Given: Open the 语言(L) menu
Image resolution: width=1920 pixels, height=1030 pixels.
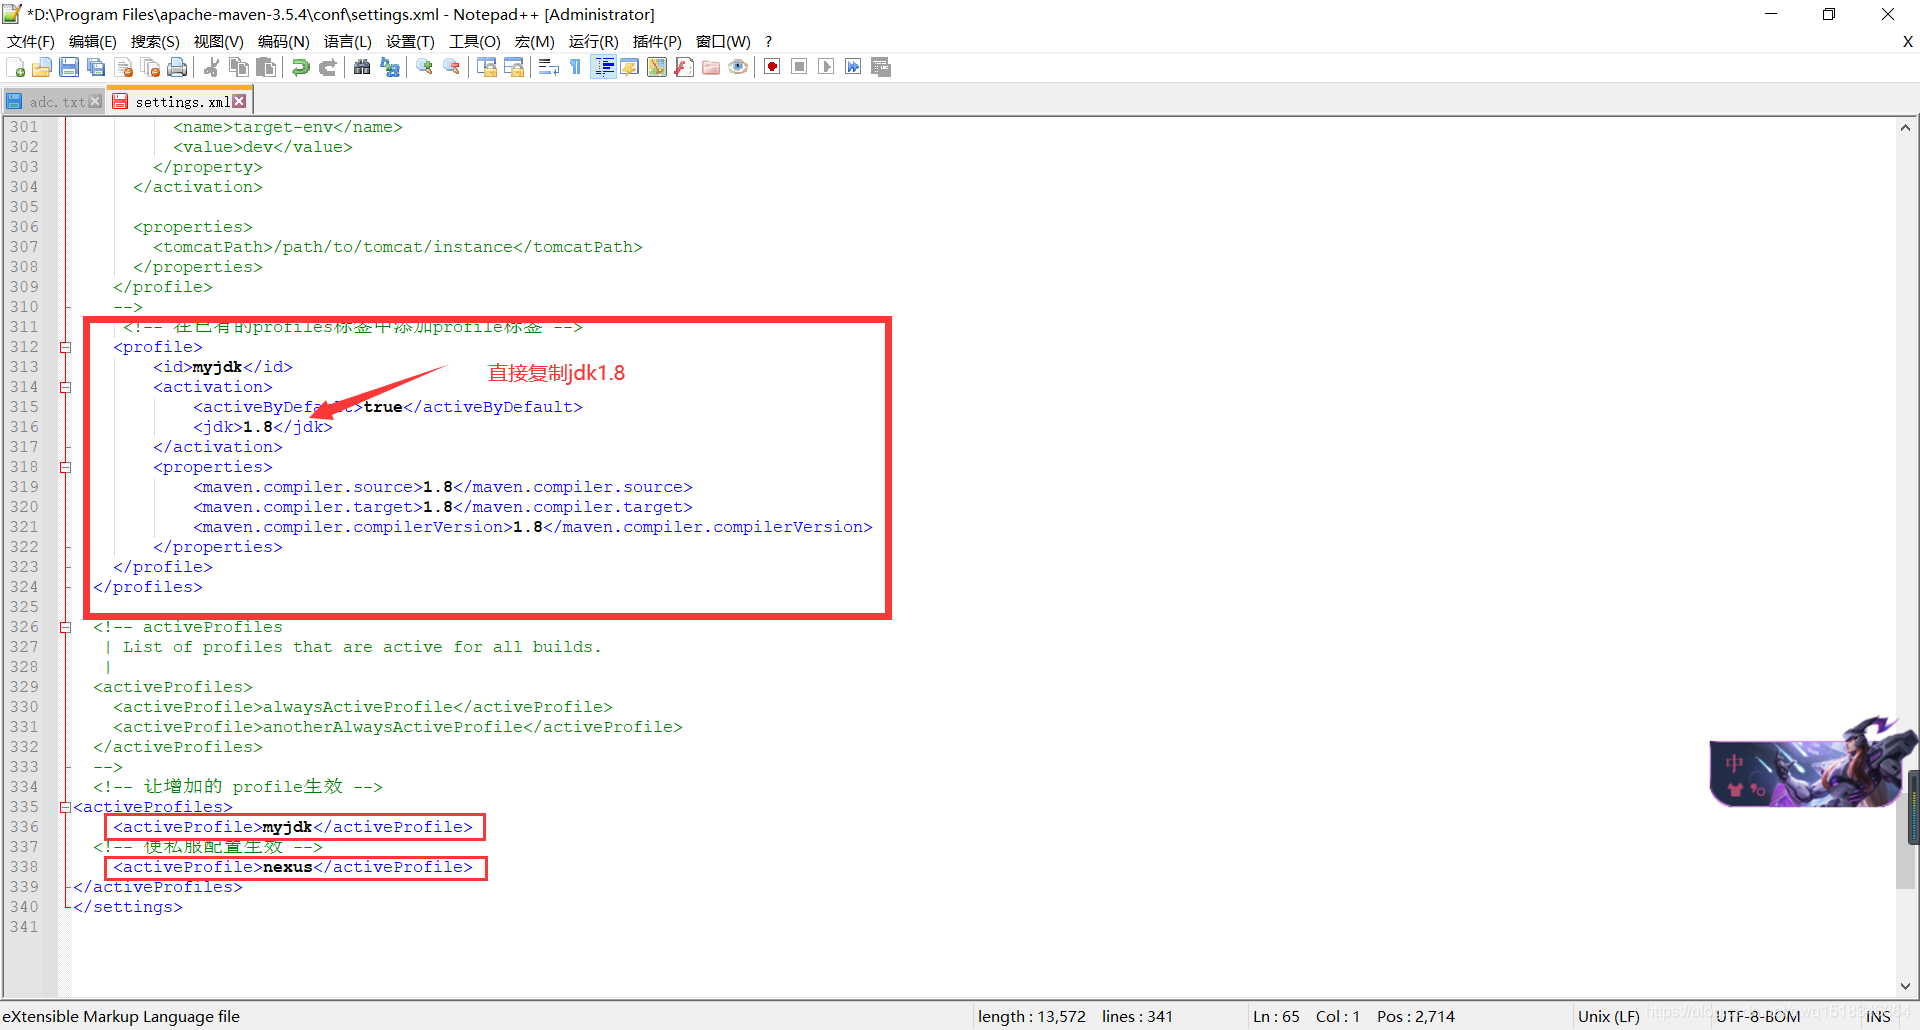Looking at the screenshot, I should [347, 41].
